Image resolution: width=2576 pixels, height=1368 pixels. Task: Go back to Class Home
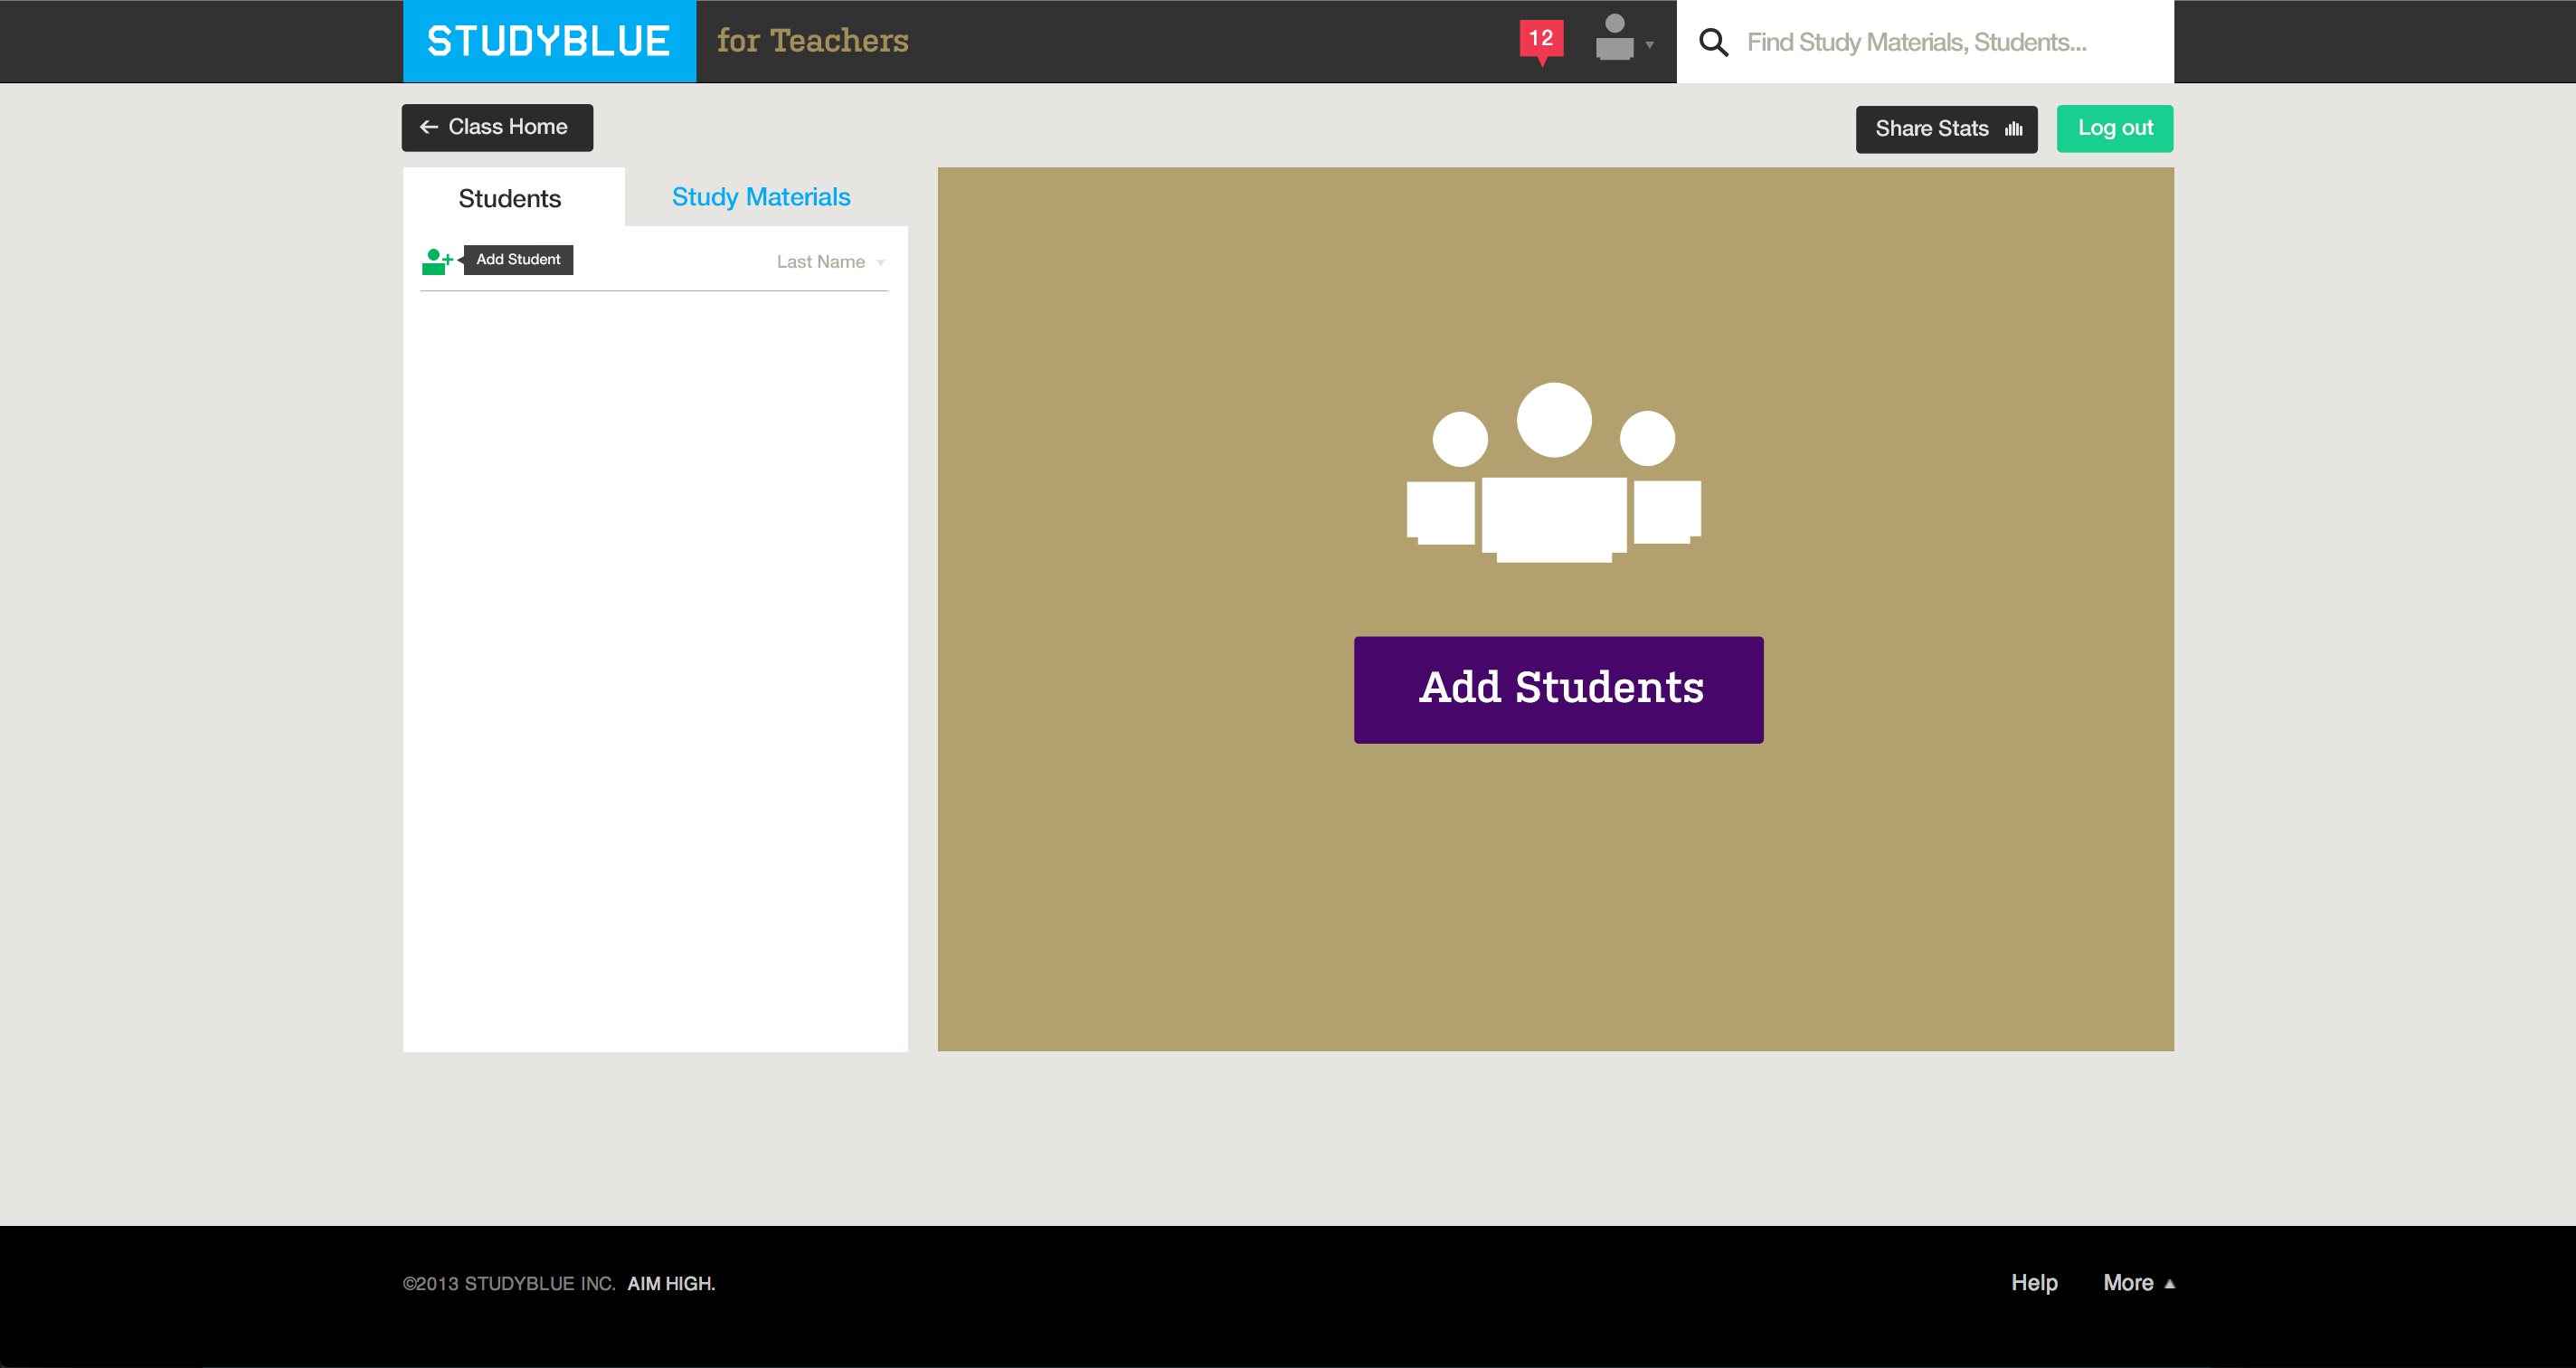(x=497, y=127)
